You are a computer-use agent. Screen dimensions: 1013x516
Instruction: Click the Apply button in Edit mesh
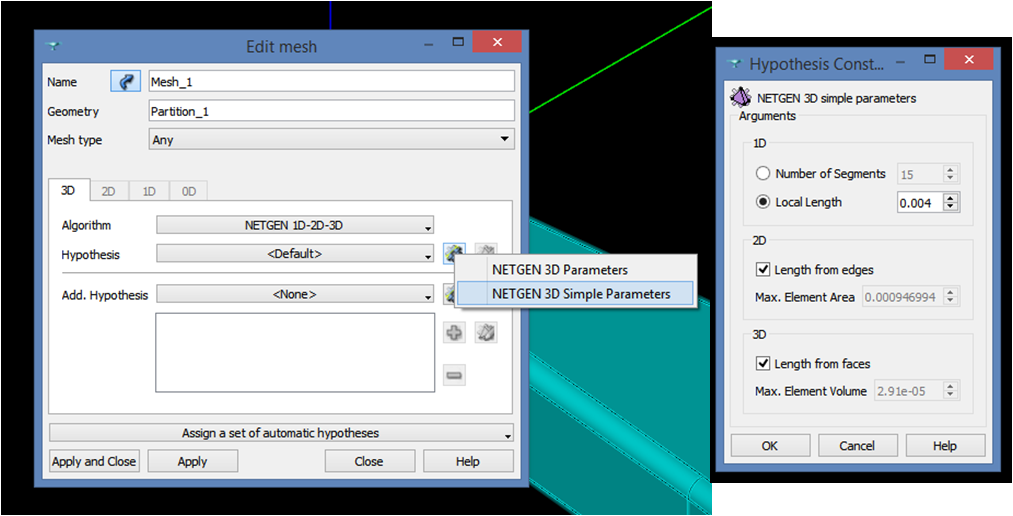[x=193, y=461]
